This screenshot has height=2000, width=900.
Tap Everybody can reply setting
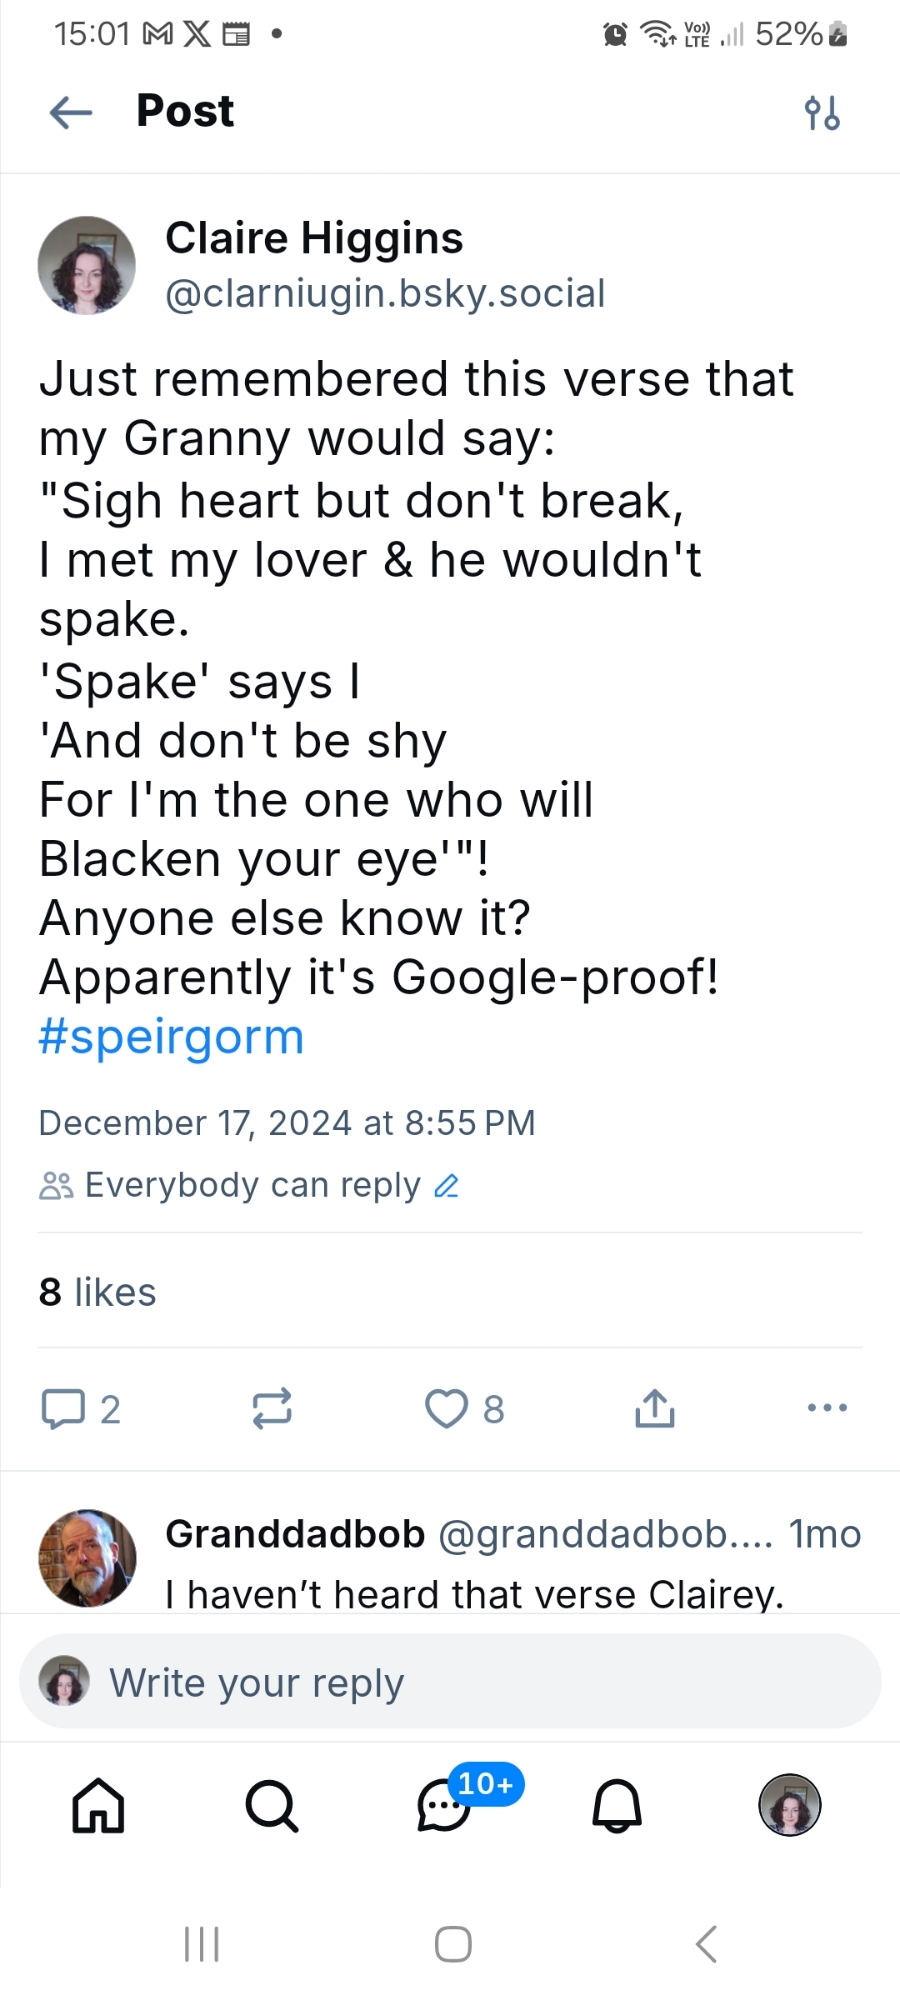point(250,1186)
